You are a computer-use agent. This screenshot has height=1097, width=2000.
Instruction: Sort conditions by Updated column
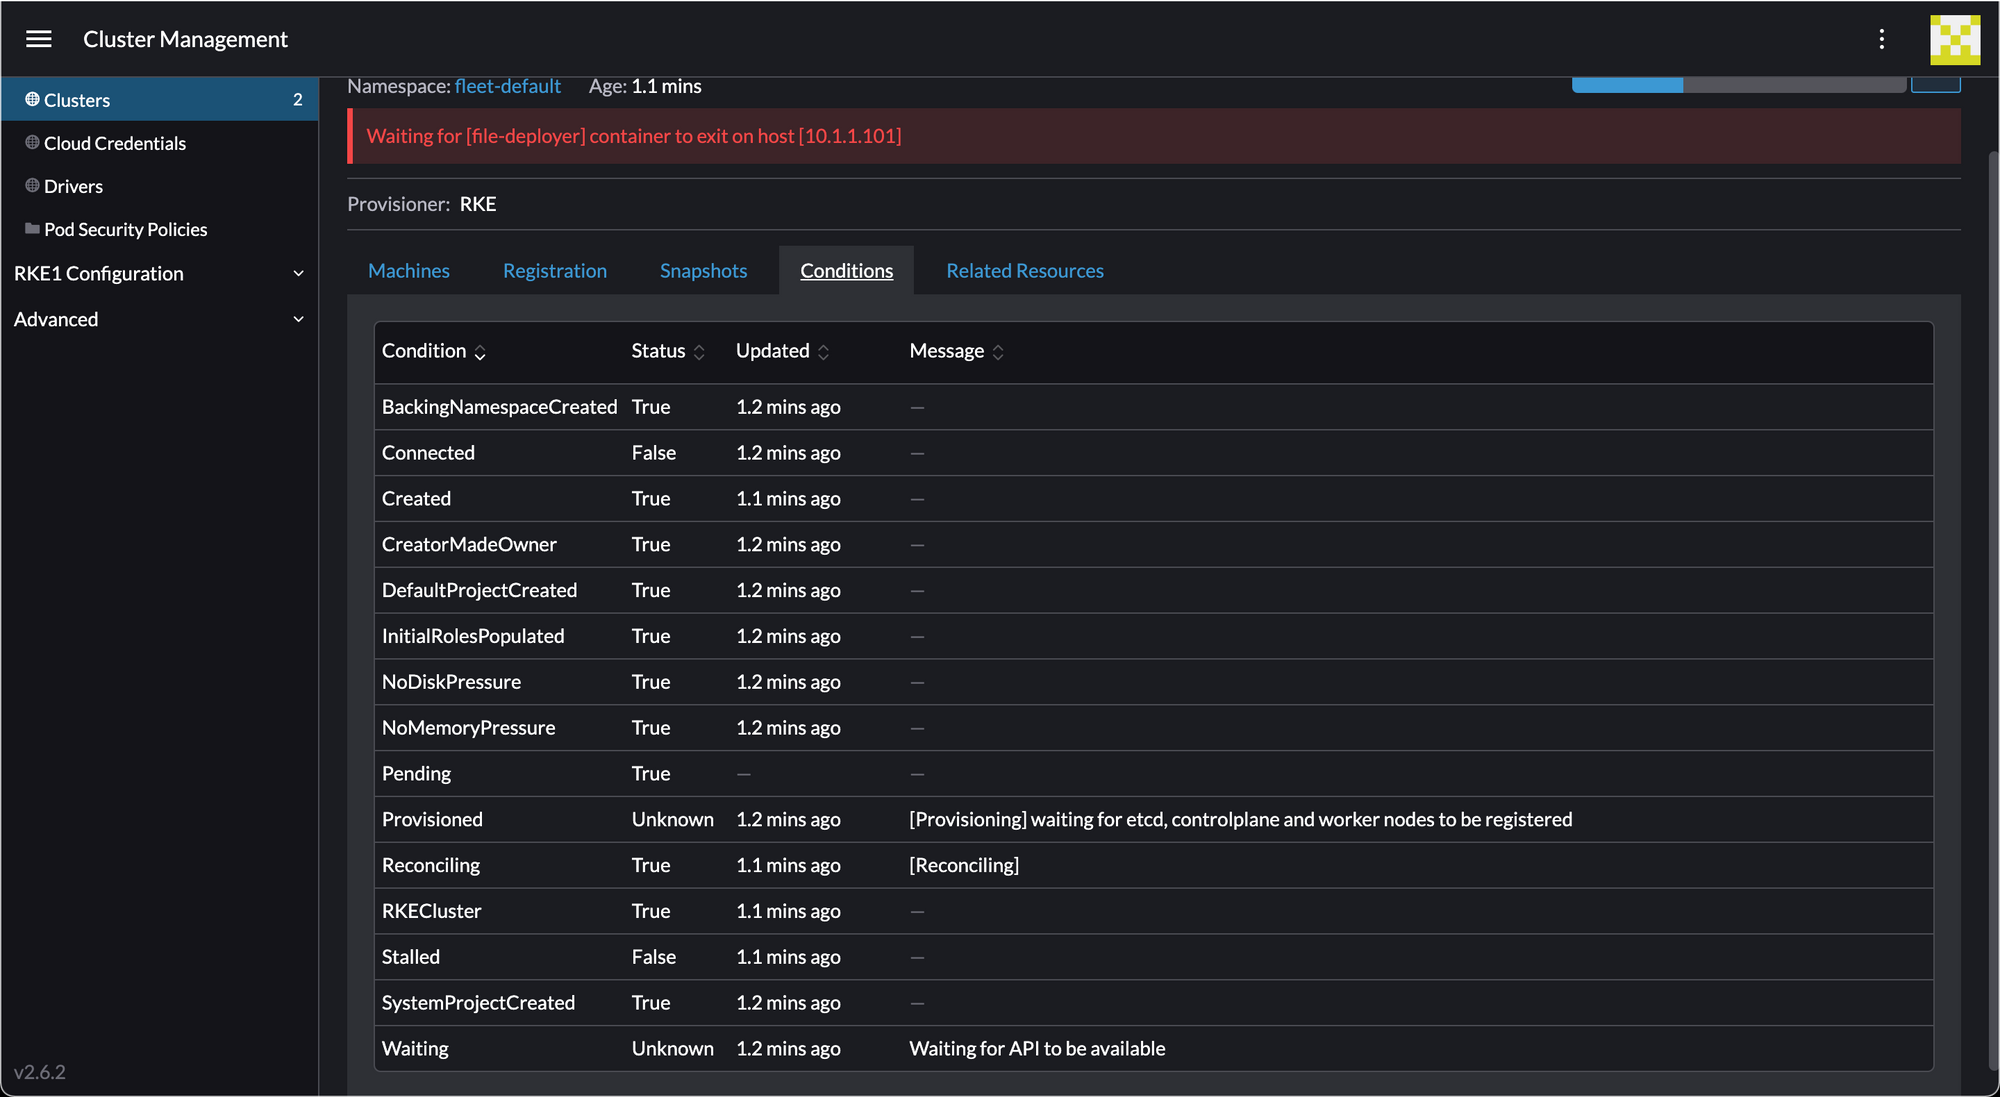(x=823, y=352)
